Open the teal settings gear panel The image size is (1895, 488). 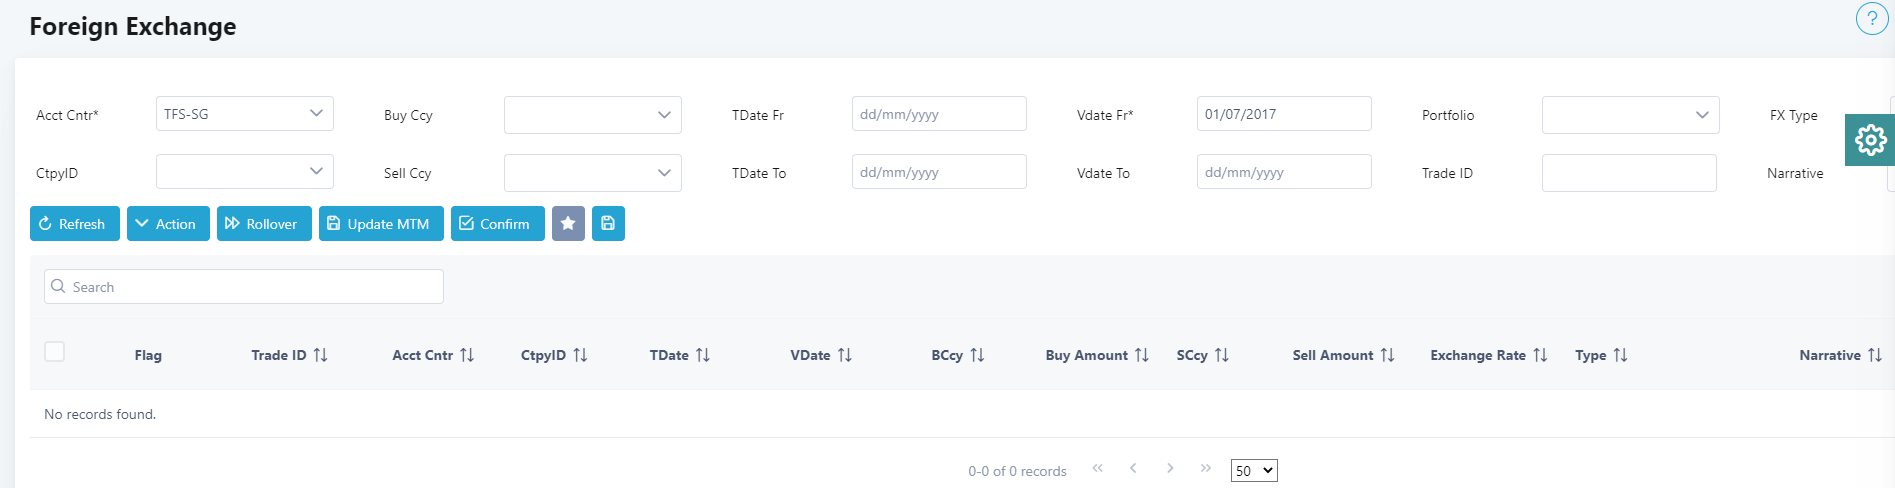pos(1870,140)
